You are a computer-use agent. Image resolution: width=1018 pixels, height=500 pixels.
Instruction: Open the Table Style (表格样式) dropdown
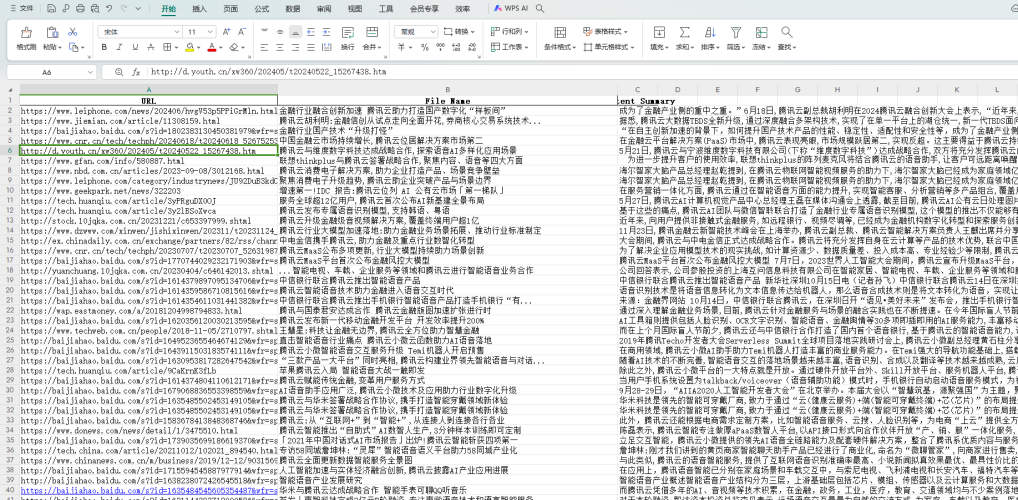tap(606, 31)
